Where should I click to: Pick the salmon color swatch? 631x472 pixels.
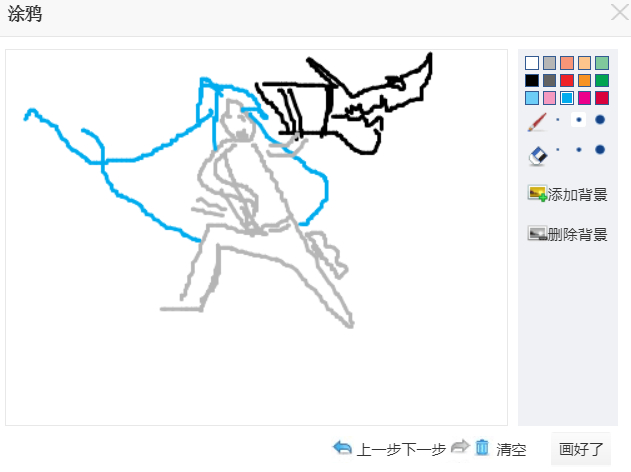(567, 63)
